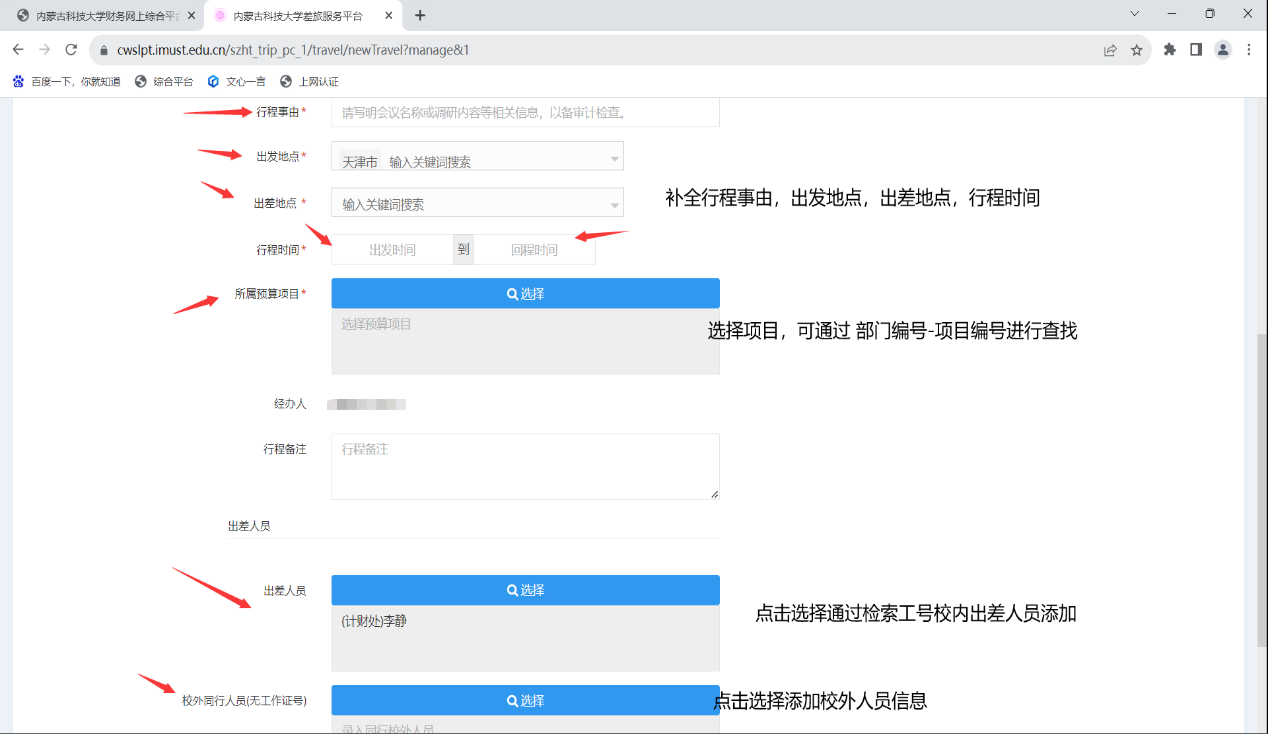Click the 行程事由 input field
This screenshot has width=1268, height=734.
[x=525, y=113]
